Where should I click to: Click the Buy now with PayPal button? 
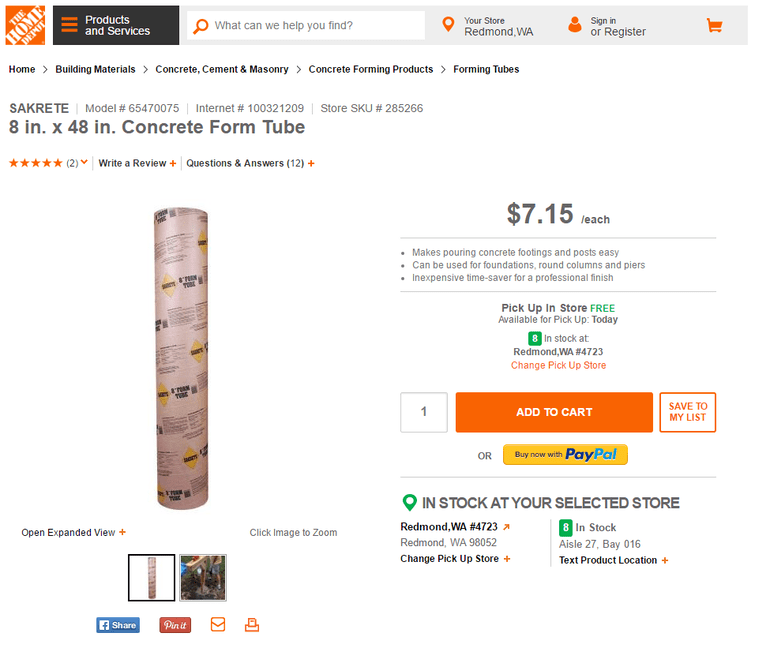pyautogui.click(x=565, y=455)
